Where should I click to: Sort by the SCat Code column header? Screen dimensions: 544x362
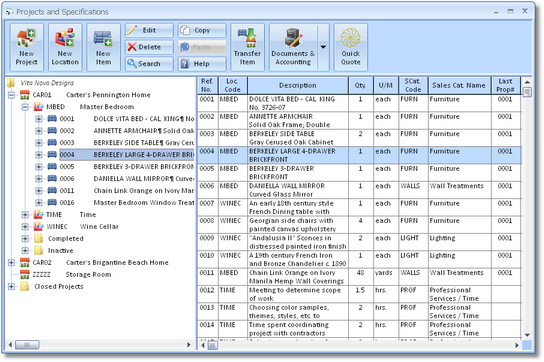click(x=413, y=85)
